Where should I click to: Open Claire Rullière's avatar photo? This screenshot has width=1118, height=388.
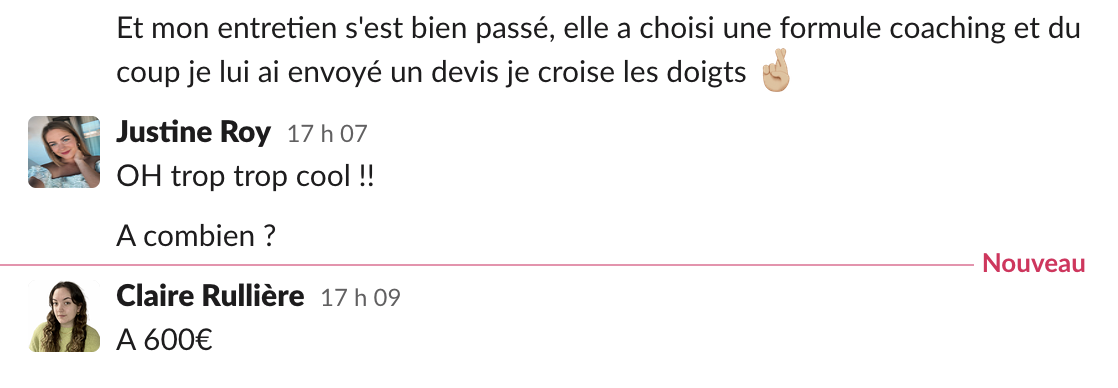pos(64,316)
